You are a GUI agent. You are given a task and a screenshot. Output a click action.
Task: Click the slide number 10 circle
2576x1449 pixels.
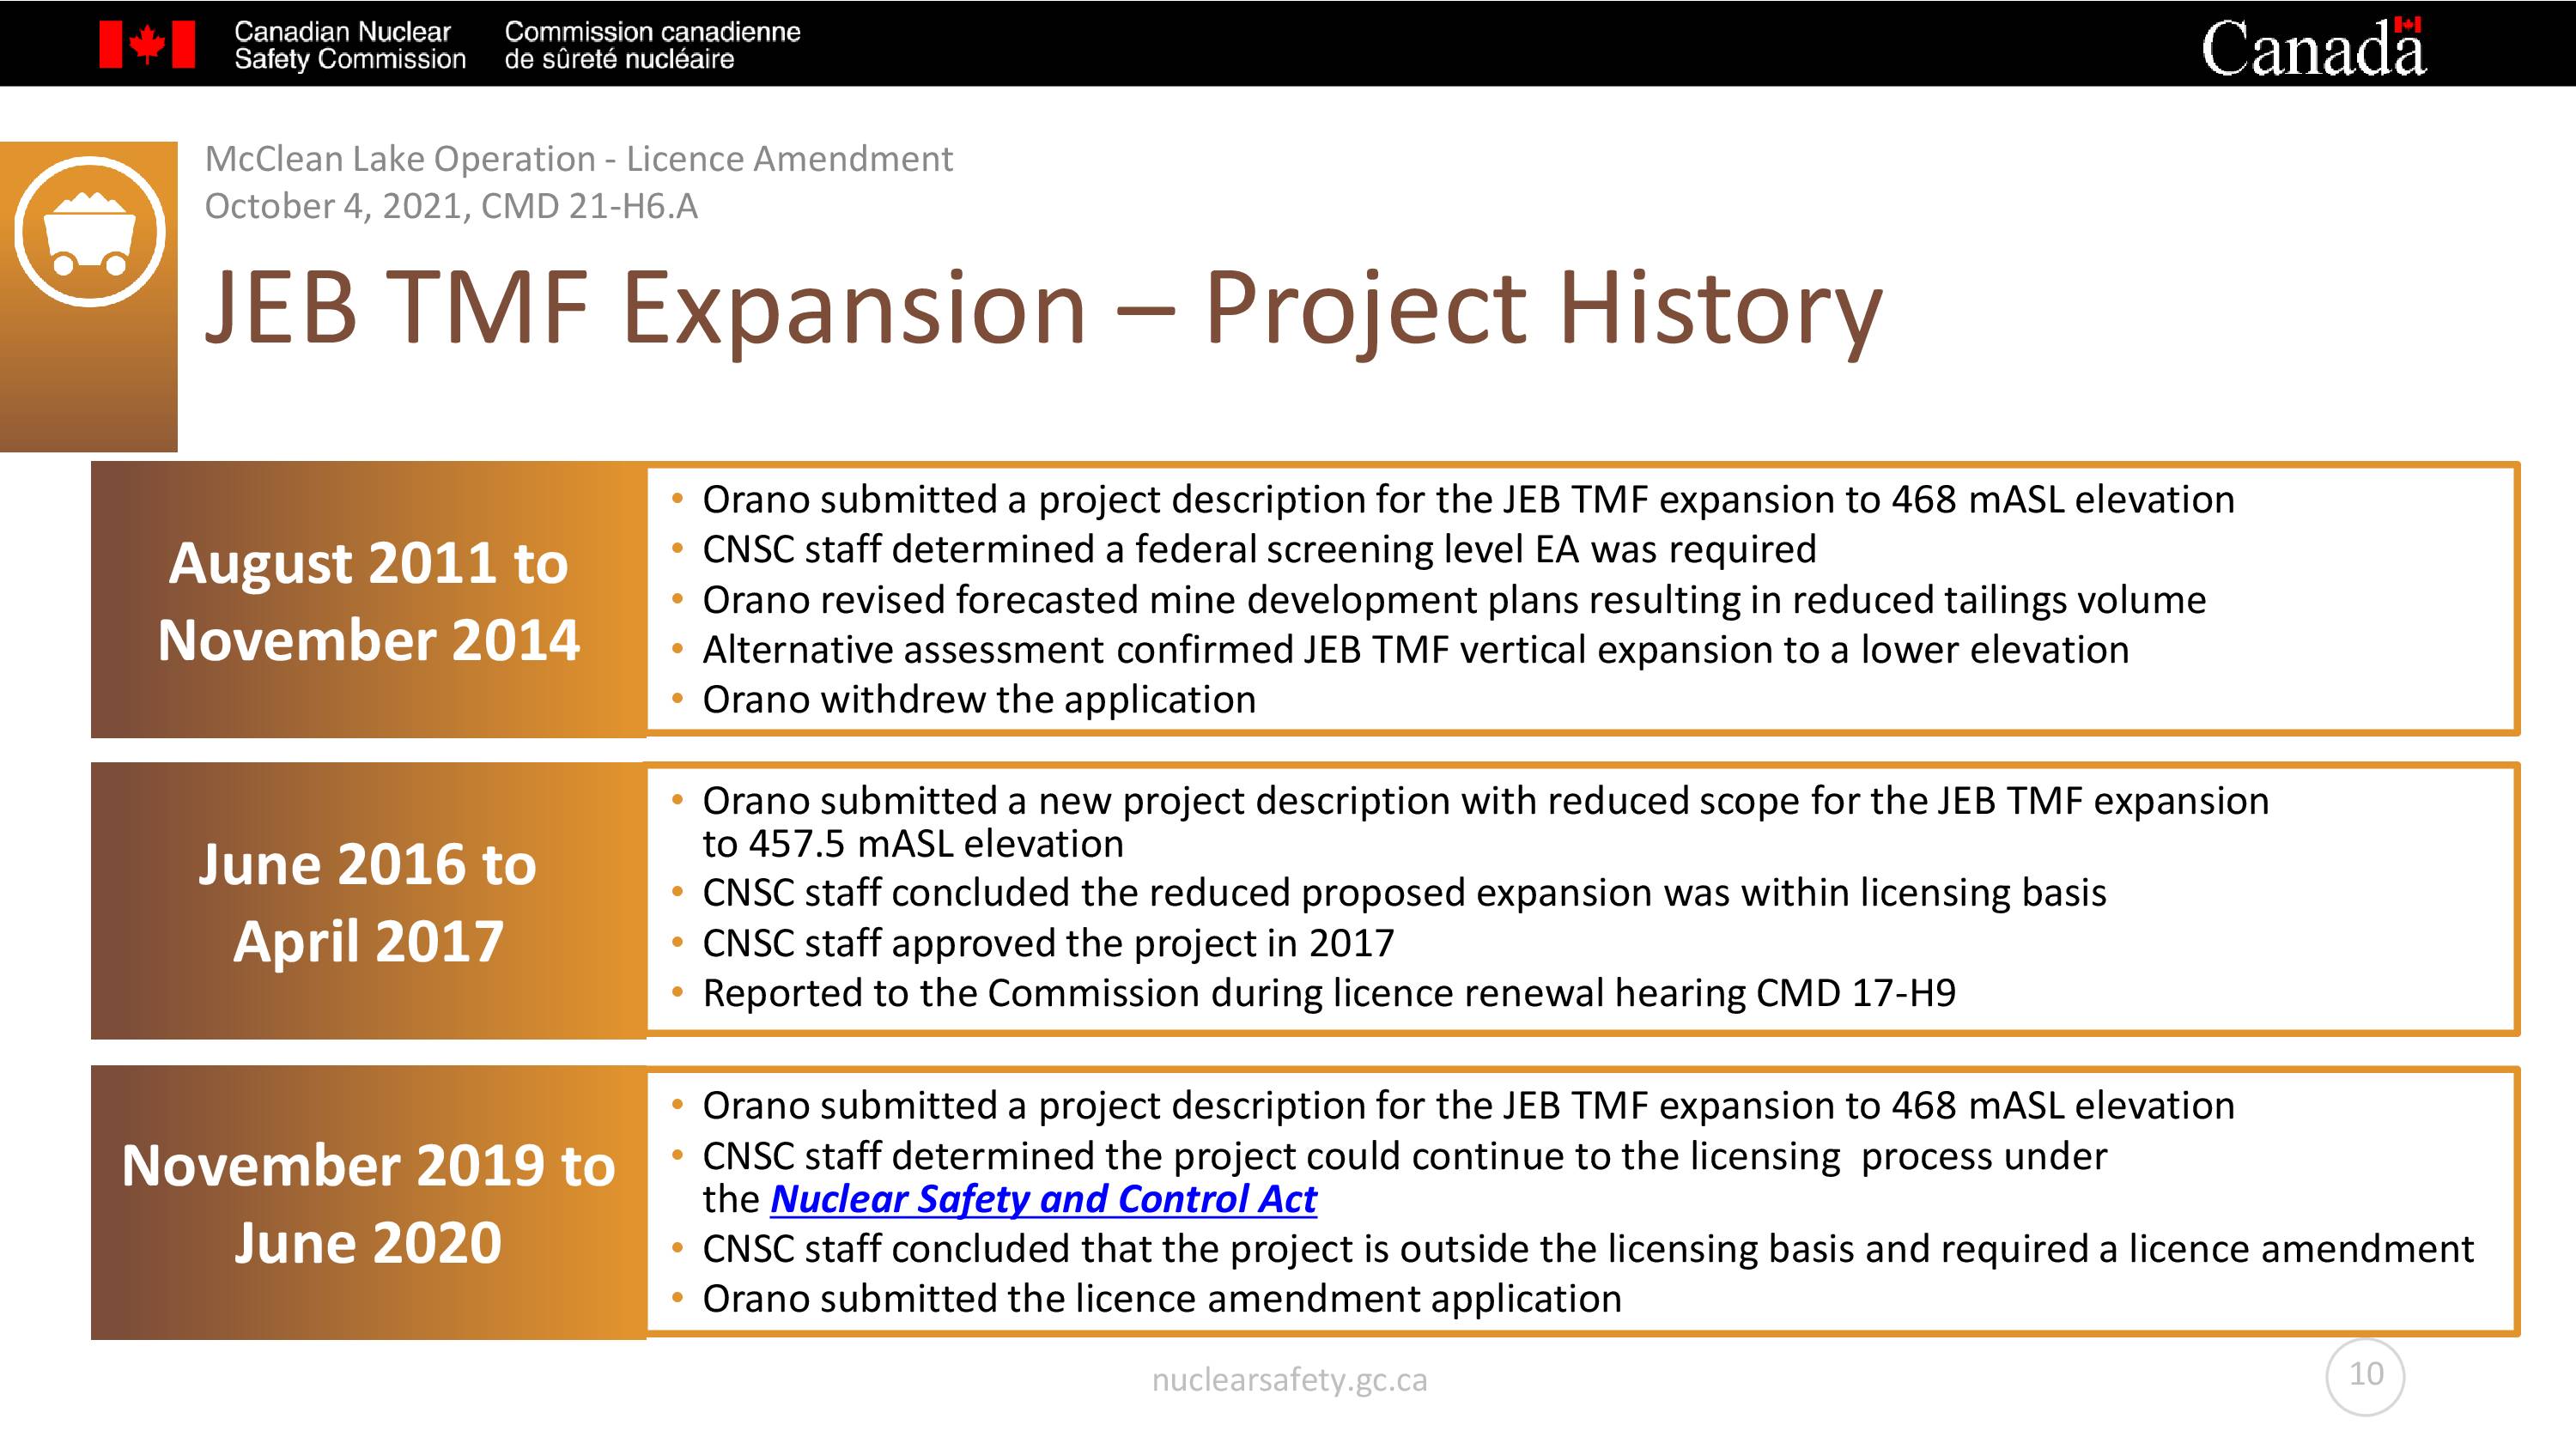[x=2365, y=1376]
